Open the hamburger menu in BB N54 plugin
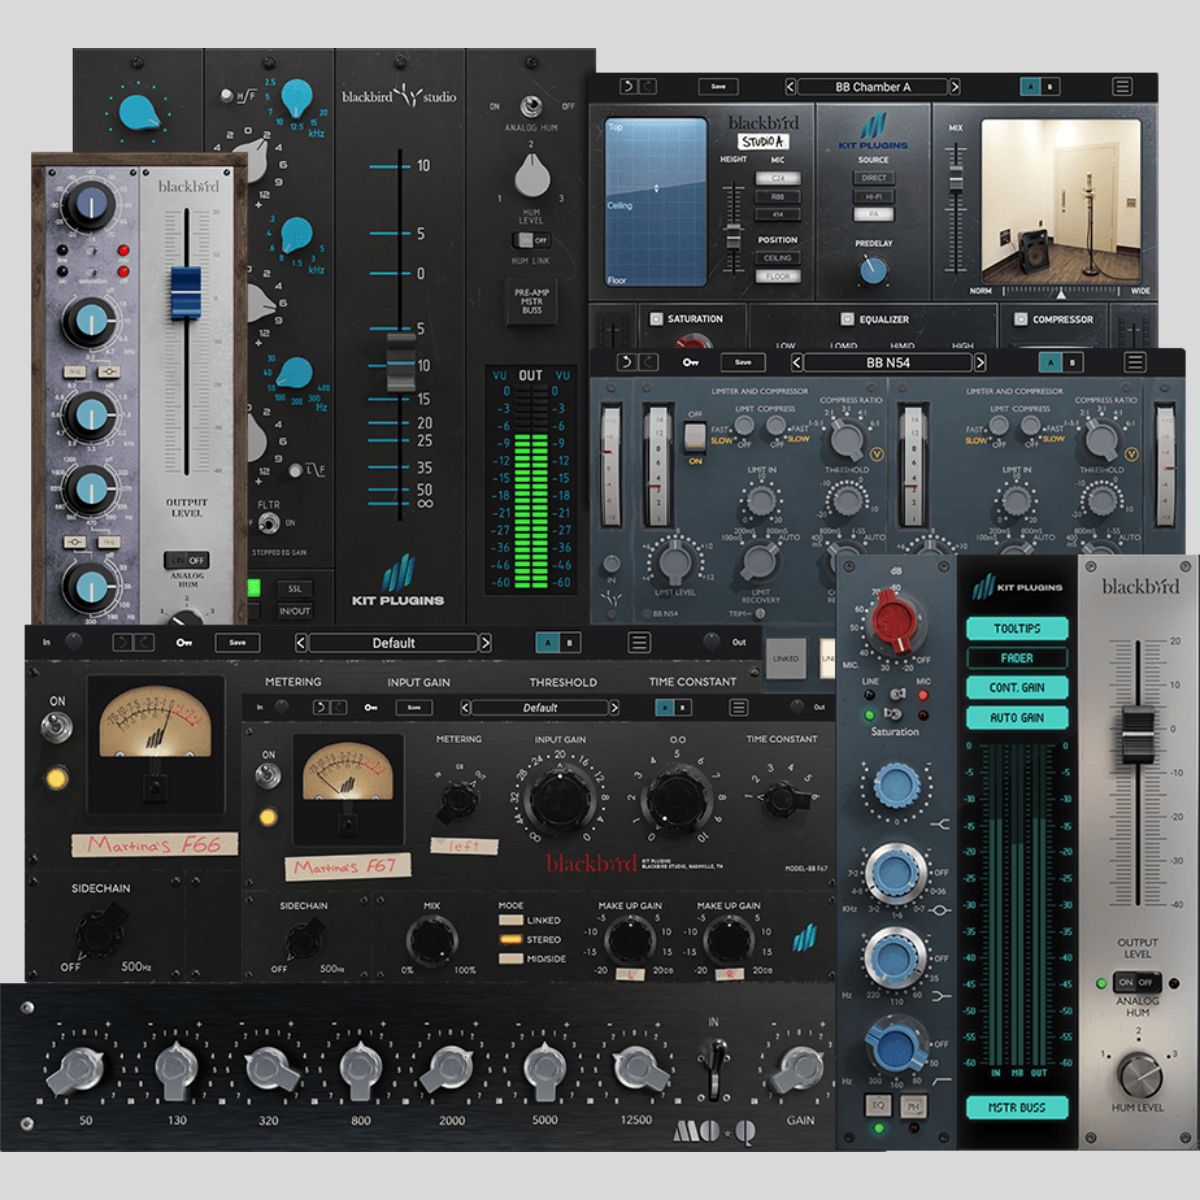The image size is (1200, 1200). click(x=1134, y=362)
